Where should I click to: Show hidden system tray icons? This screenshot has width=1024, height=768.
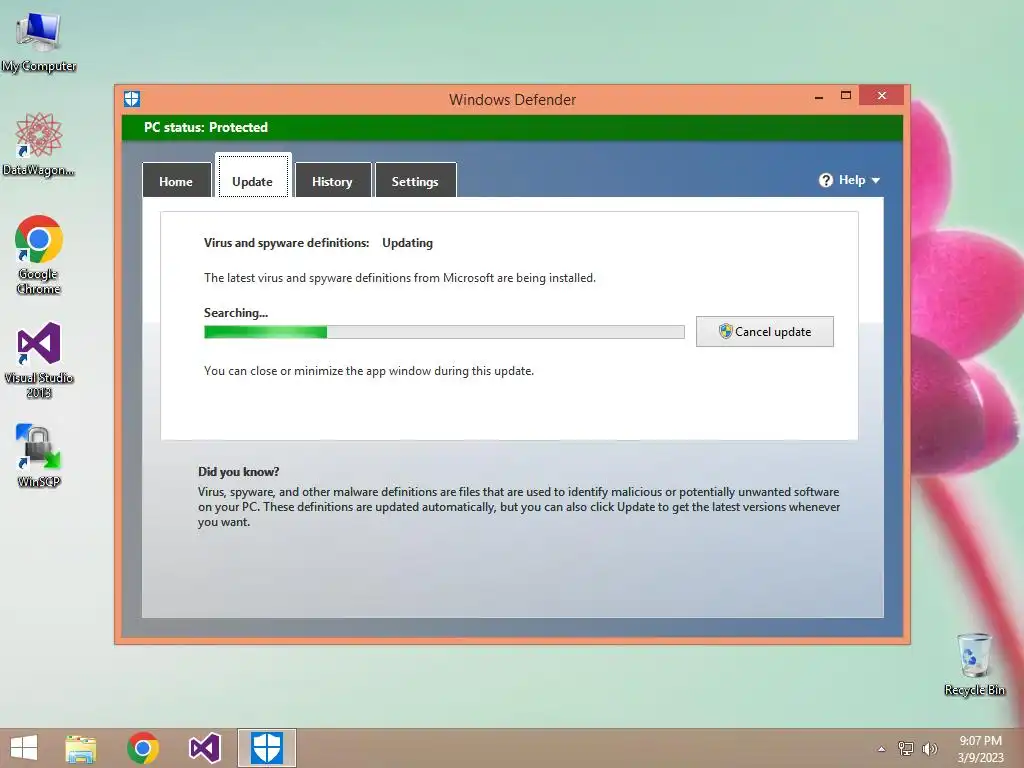pos(882,749)
